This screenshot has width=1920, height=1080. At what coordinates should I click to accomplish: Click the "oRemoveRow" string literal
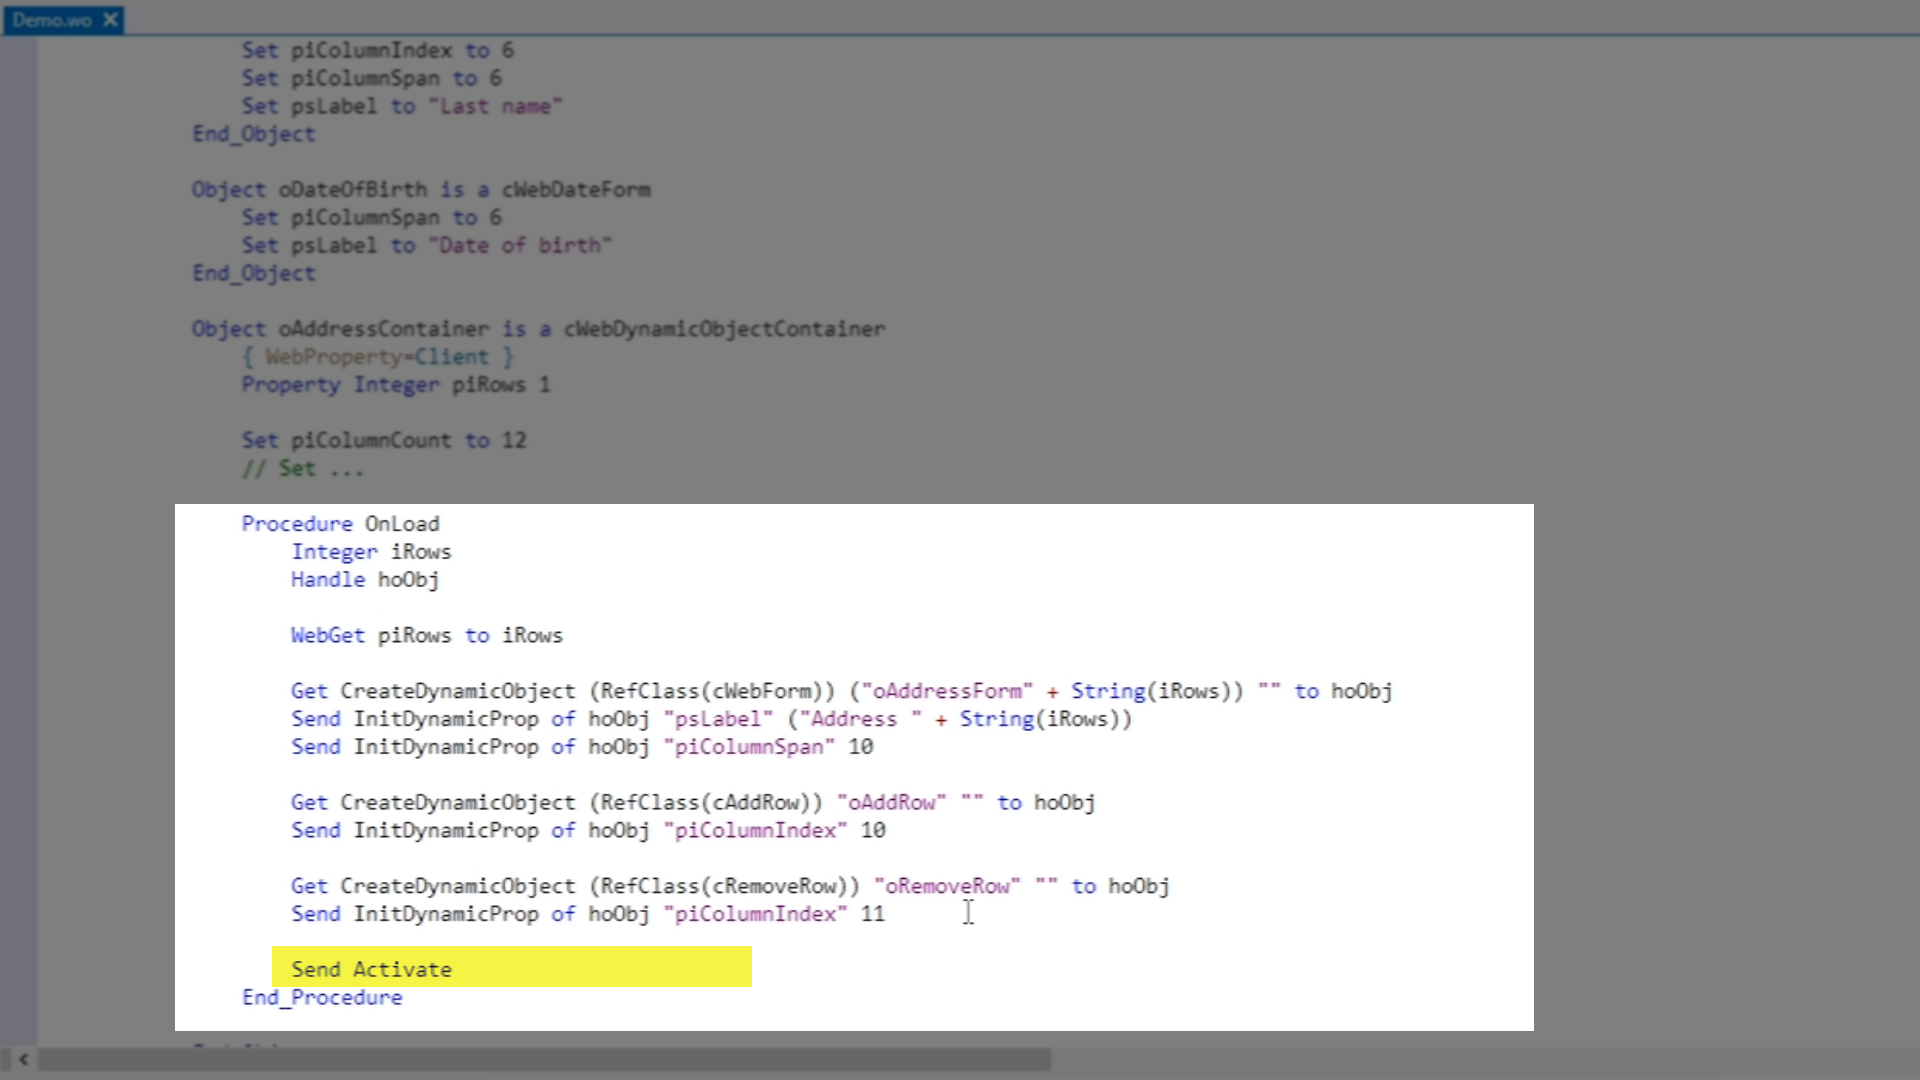click(x=946, y=886)
